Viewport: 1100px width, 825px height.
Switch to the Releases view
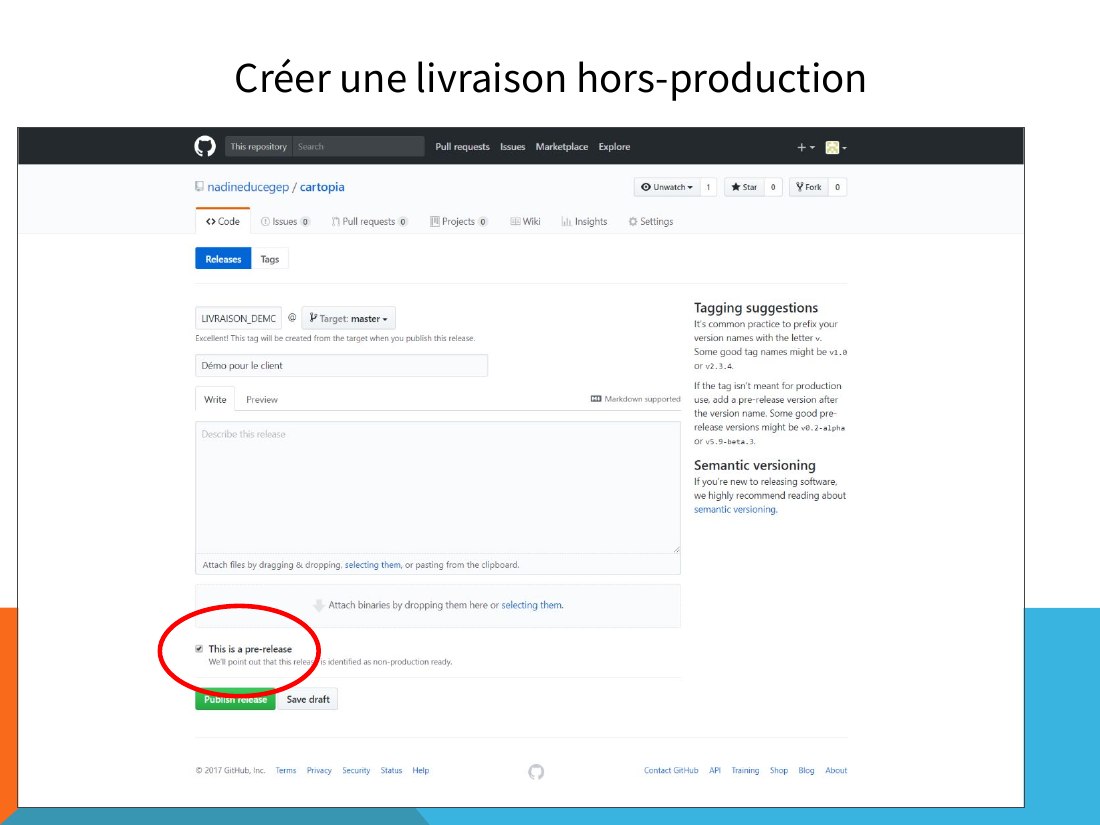pos(223,259)
